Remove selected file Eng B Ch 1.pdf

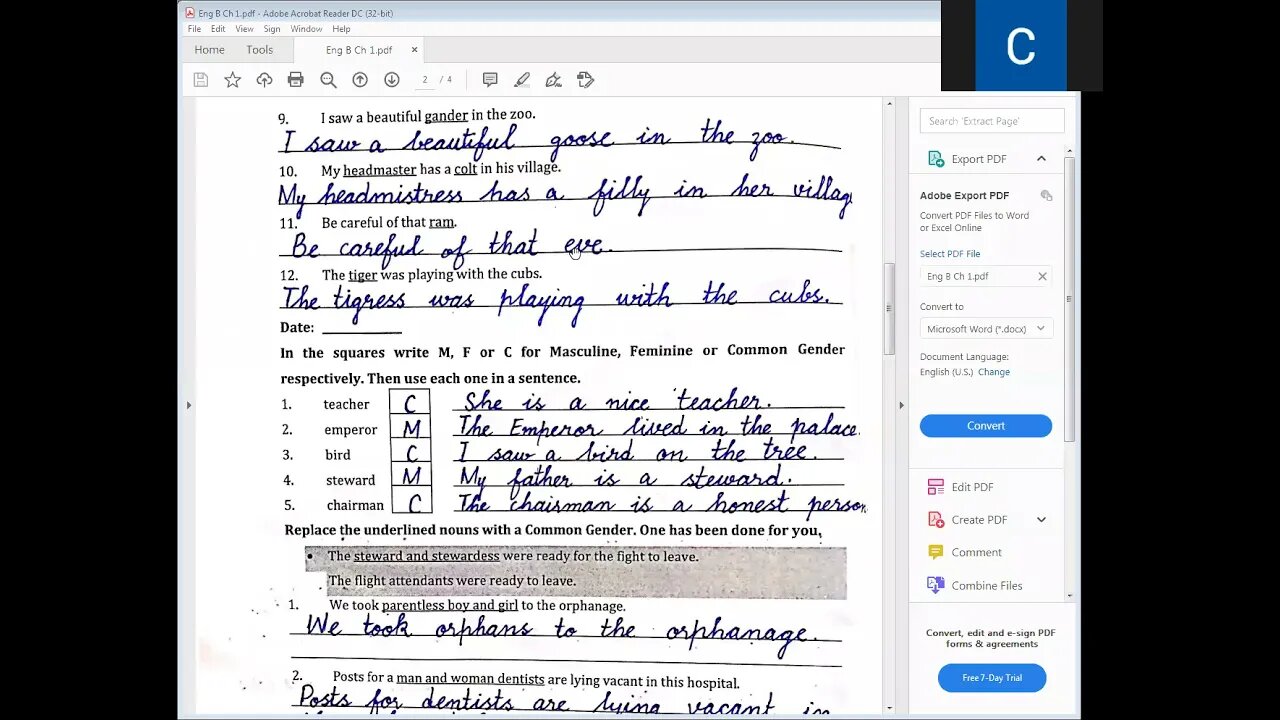click(1042, 276)
